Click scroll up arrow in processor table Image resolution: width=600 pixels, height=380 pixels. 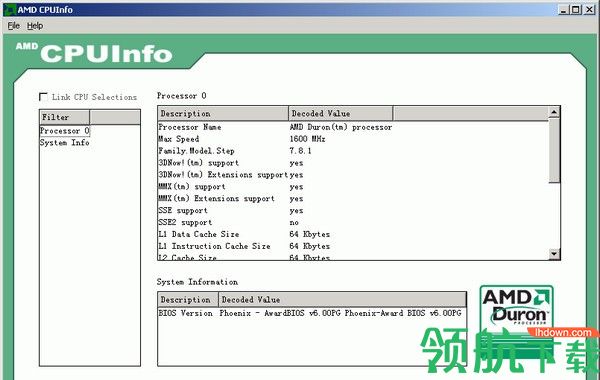click(x=554, y=113)
